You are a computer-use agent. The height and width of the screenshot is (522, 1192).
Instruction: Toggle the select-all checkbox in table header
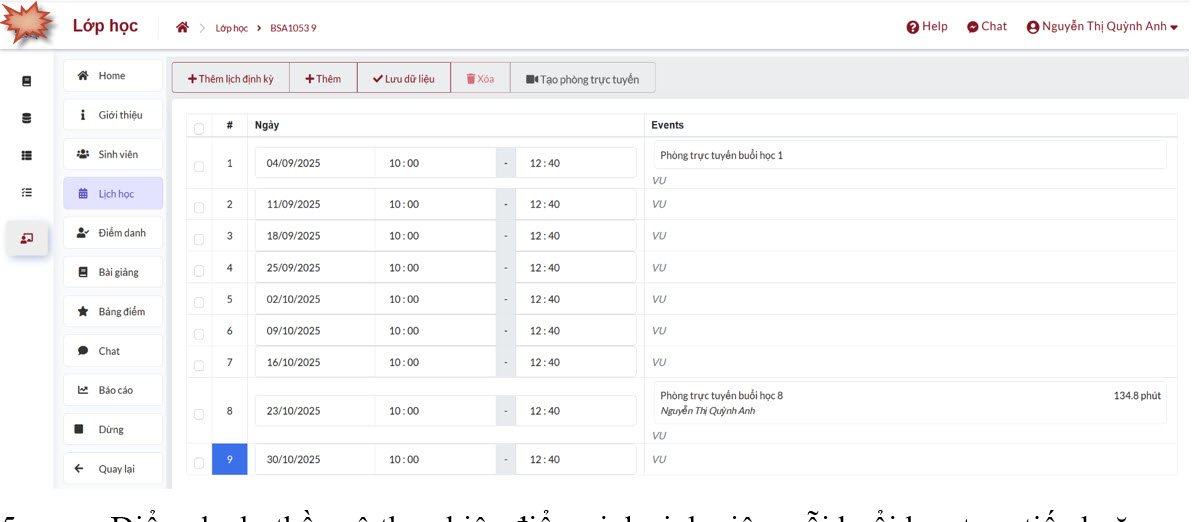tap(199, 129)
